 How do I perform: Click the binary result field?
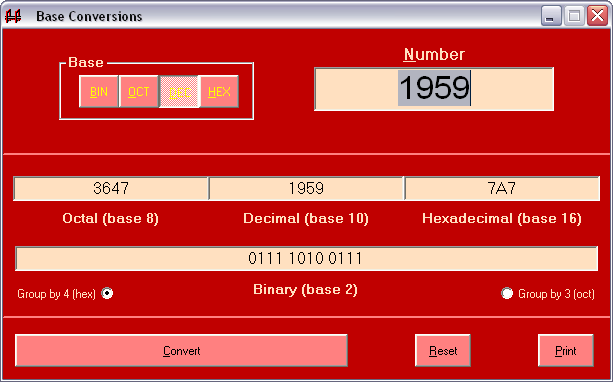(x=306, y=258)
